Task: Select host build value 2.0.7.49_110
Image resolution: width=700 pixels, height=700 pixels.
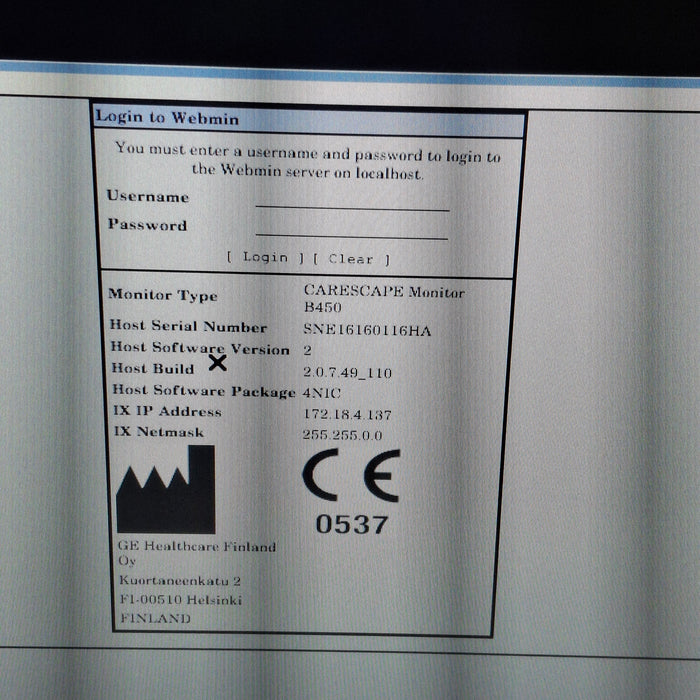Action: point(347,373)
